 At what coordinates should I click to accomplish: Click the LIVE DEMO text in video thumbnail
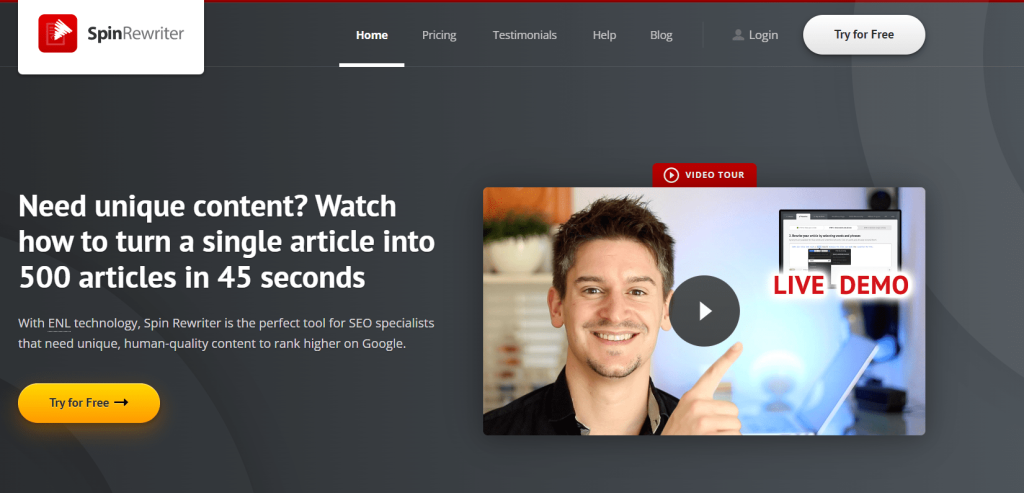pyautogui.click(x=840, y=285)
